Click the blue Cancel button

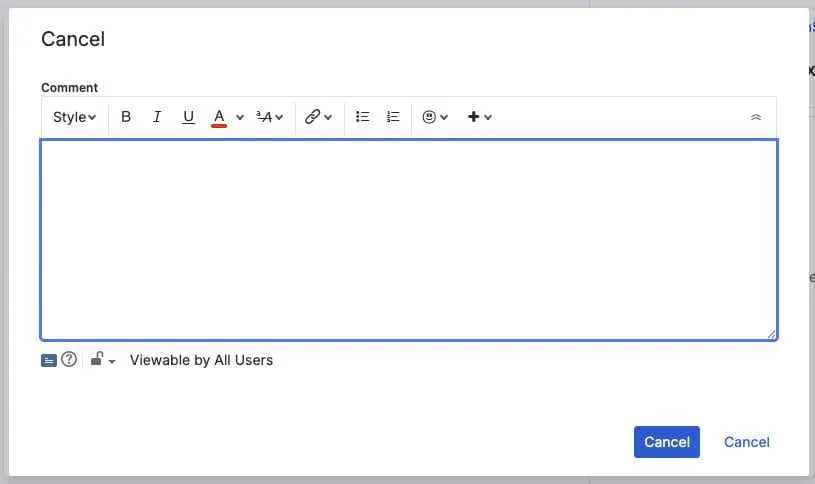click(x=666, y=442)
